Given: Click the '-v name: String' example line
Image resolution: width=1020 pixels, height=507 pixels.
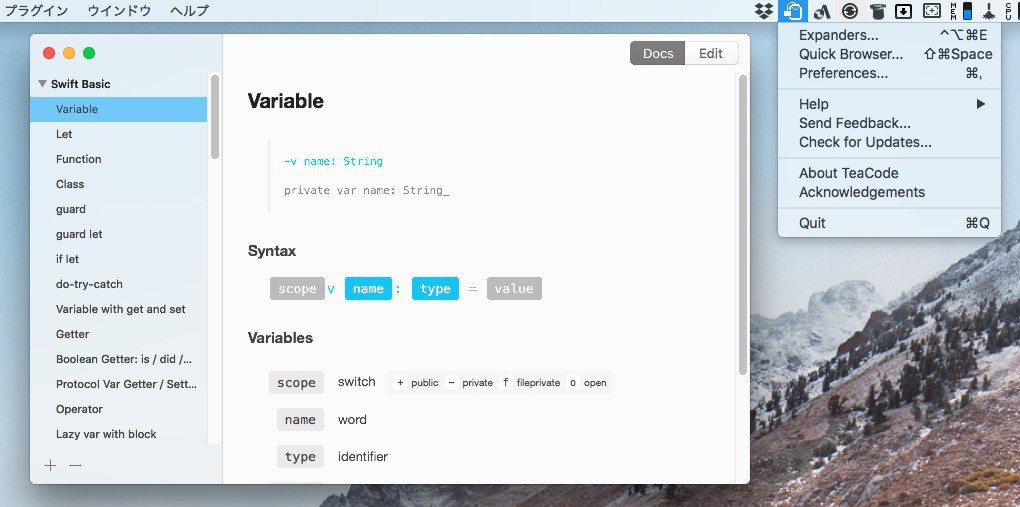Looking at the screenshot, I should click(x=333, y=161).
